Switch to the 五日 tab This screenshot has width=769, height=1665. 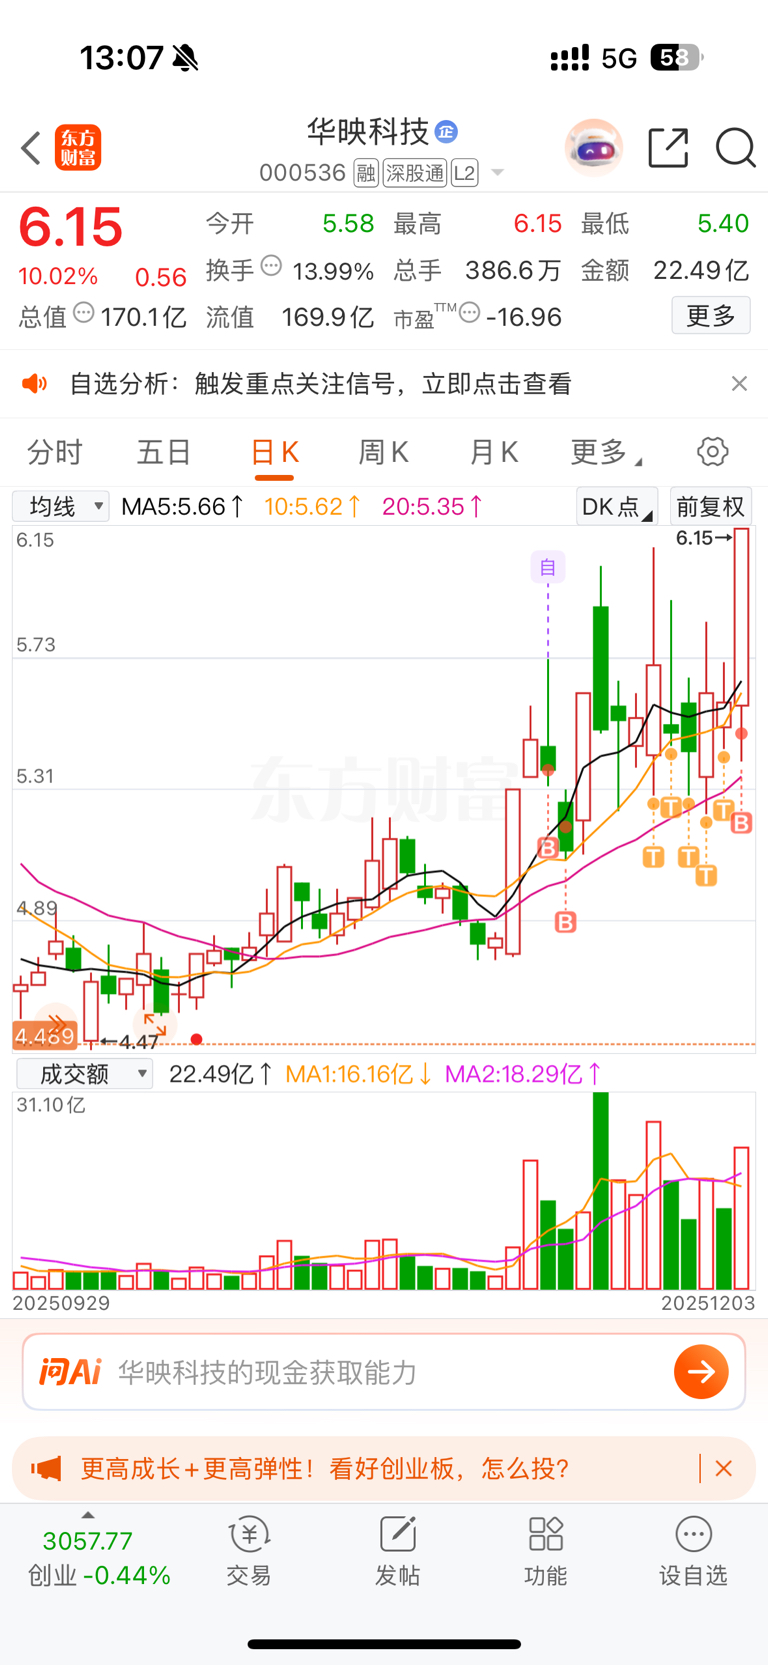click(164, 453)
